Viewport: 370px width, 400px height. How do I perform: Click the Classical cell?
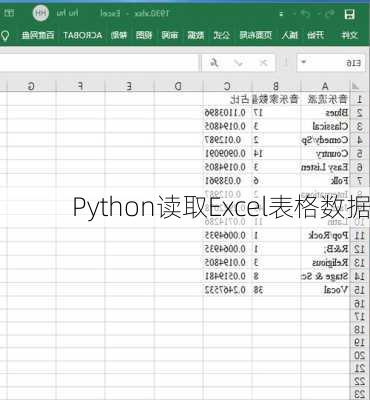[325, 126]
